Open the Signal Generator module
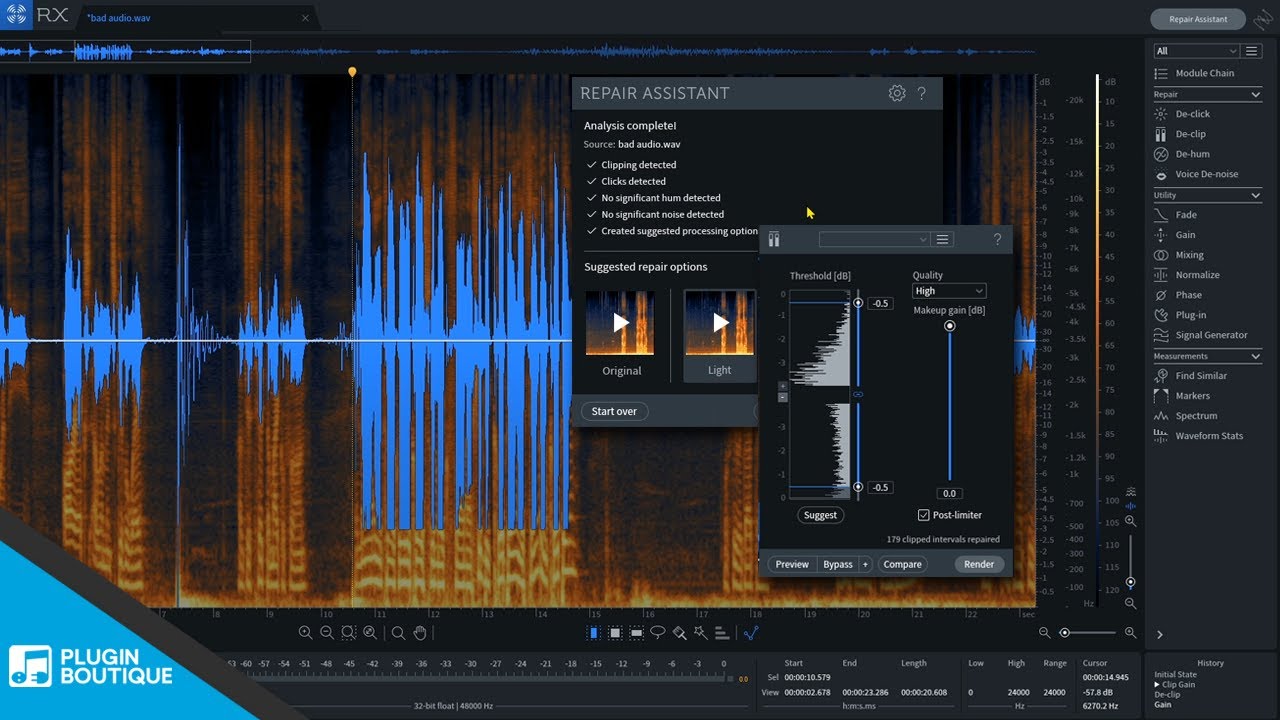 pyautogui.click(x=1211, y=335)
